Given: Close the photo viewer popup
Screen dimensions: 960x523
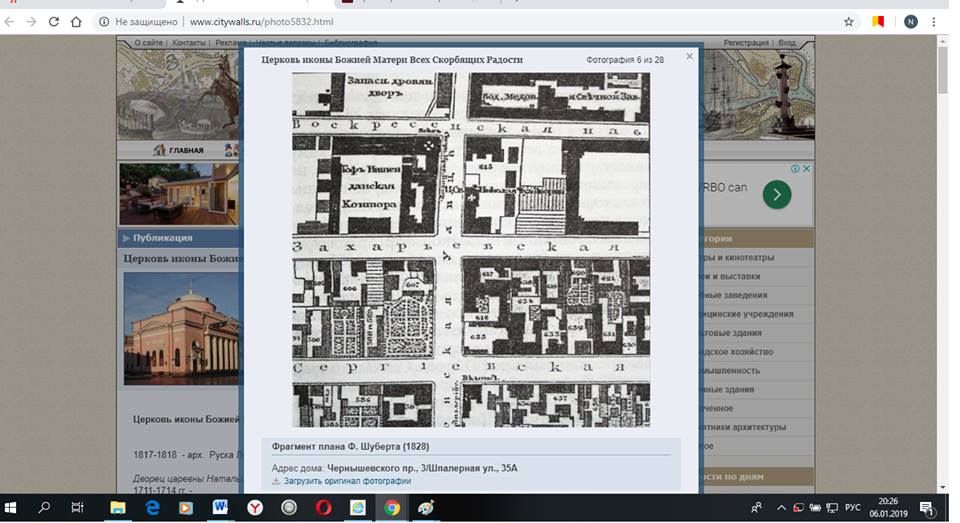Looking at the screenshot, I should [x=689, y=56].
